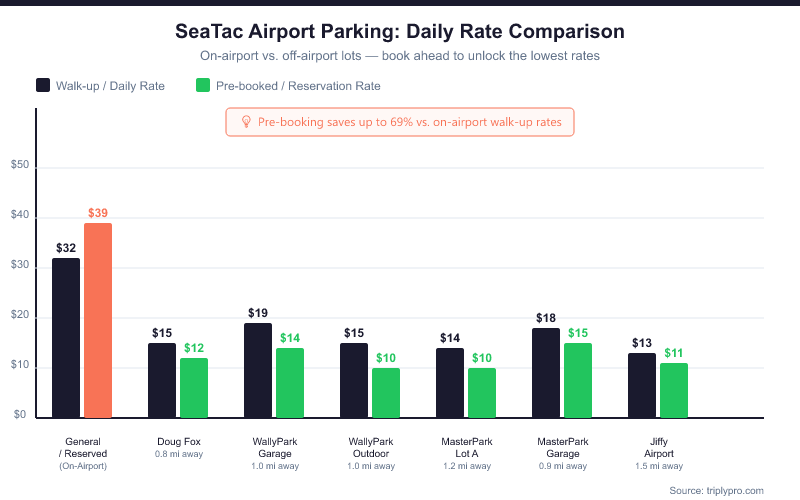Click the green Pre-booked / Reservation Rate legend swatch

[x=203, y=86]
